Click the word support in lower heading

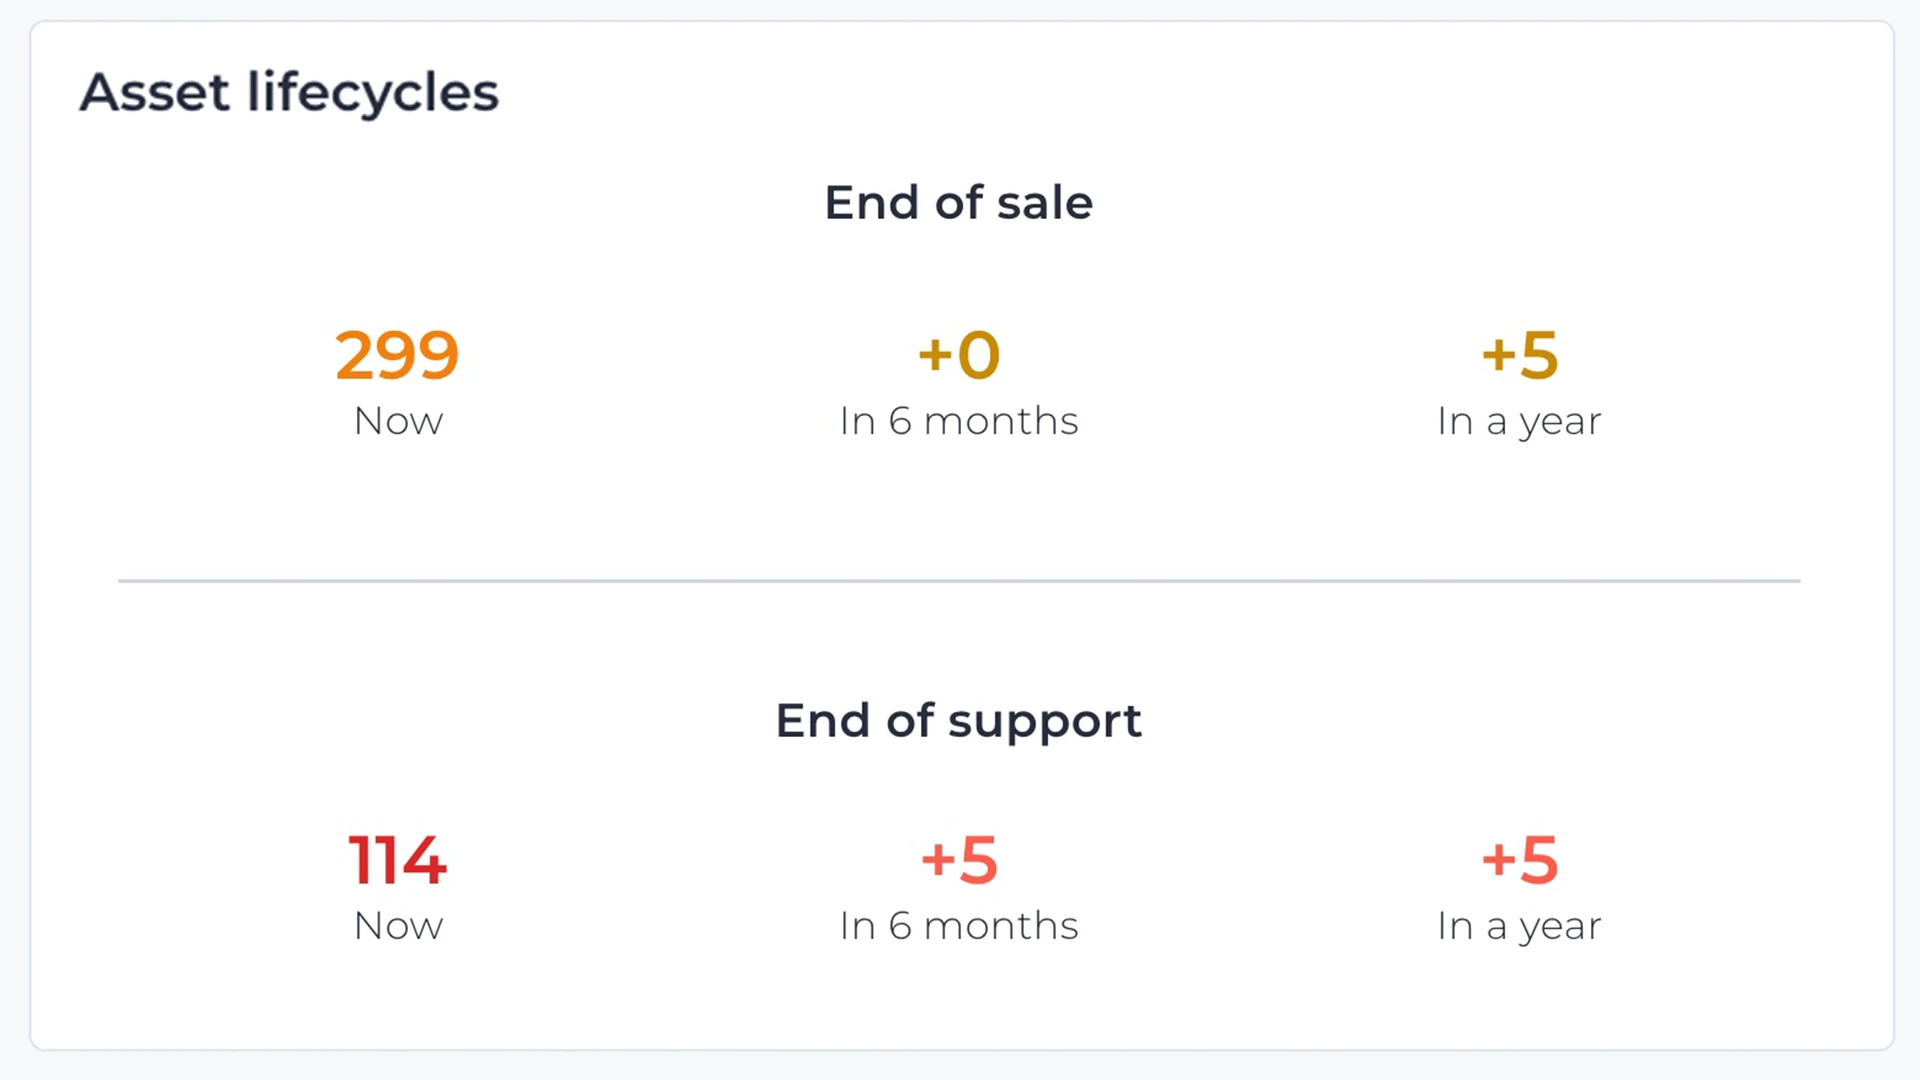click(1044, 723)
